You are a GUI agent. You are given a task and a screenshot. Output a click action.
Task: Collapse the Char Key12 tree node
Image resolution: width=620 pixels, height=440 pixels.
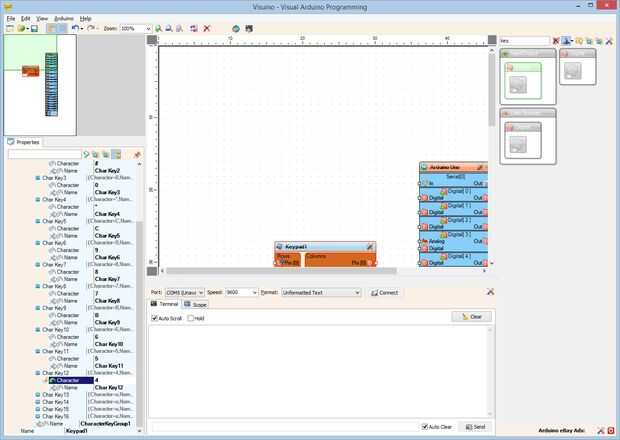click(x=38, y=373)
